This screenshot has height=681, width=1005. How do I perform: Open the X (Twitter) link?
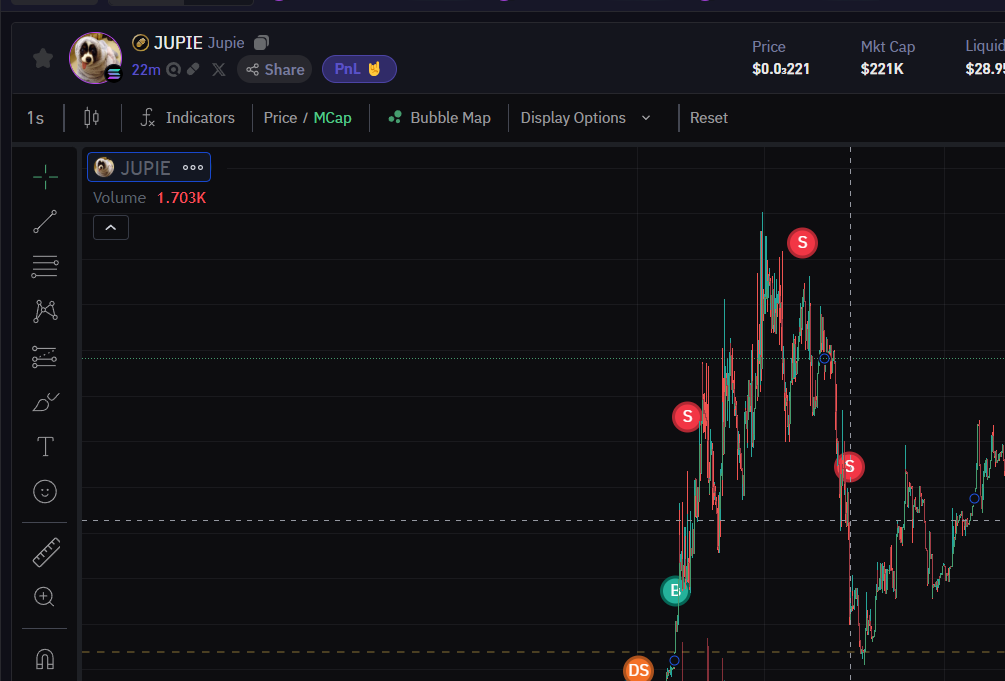pos(219,69)
